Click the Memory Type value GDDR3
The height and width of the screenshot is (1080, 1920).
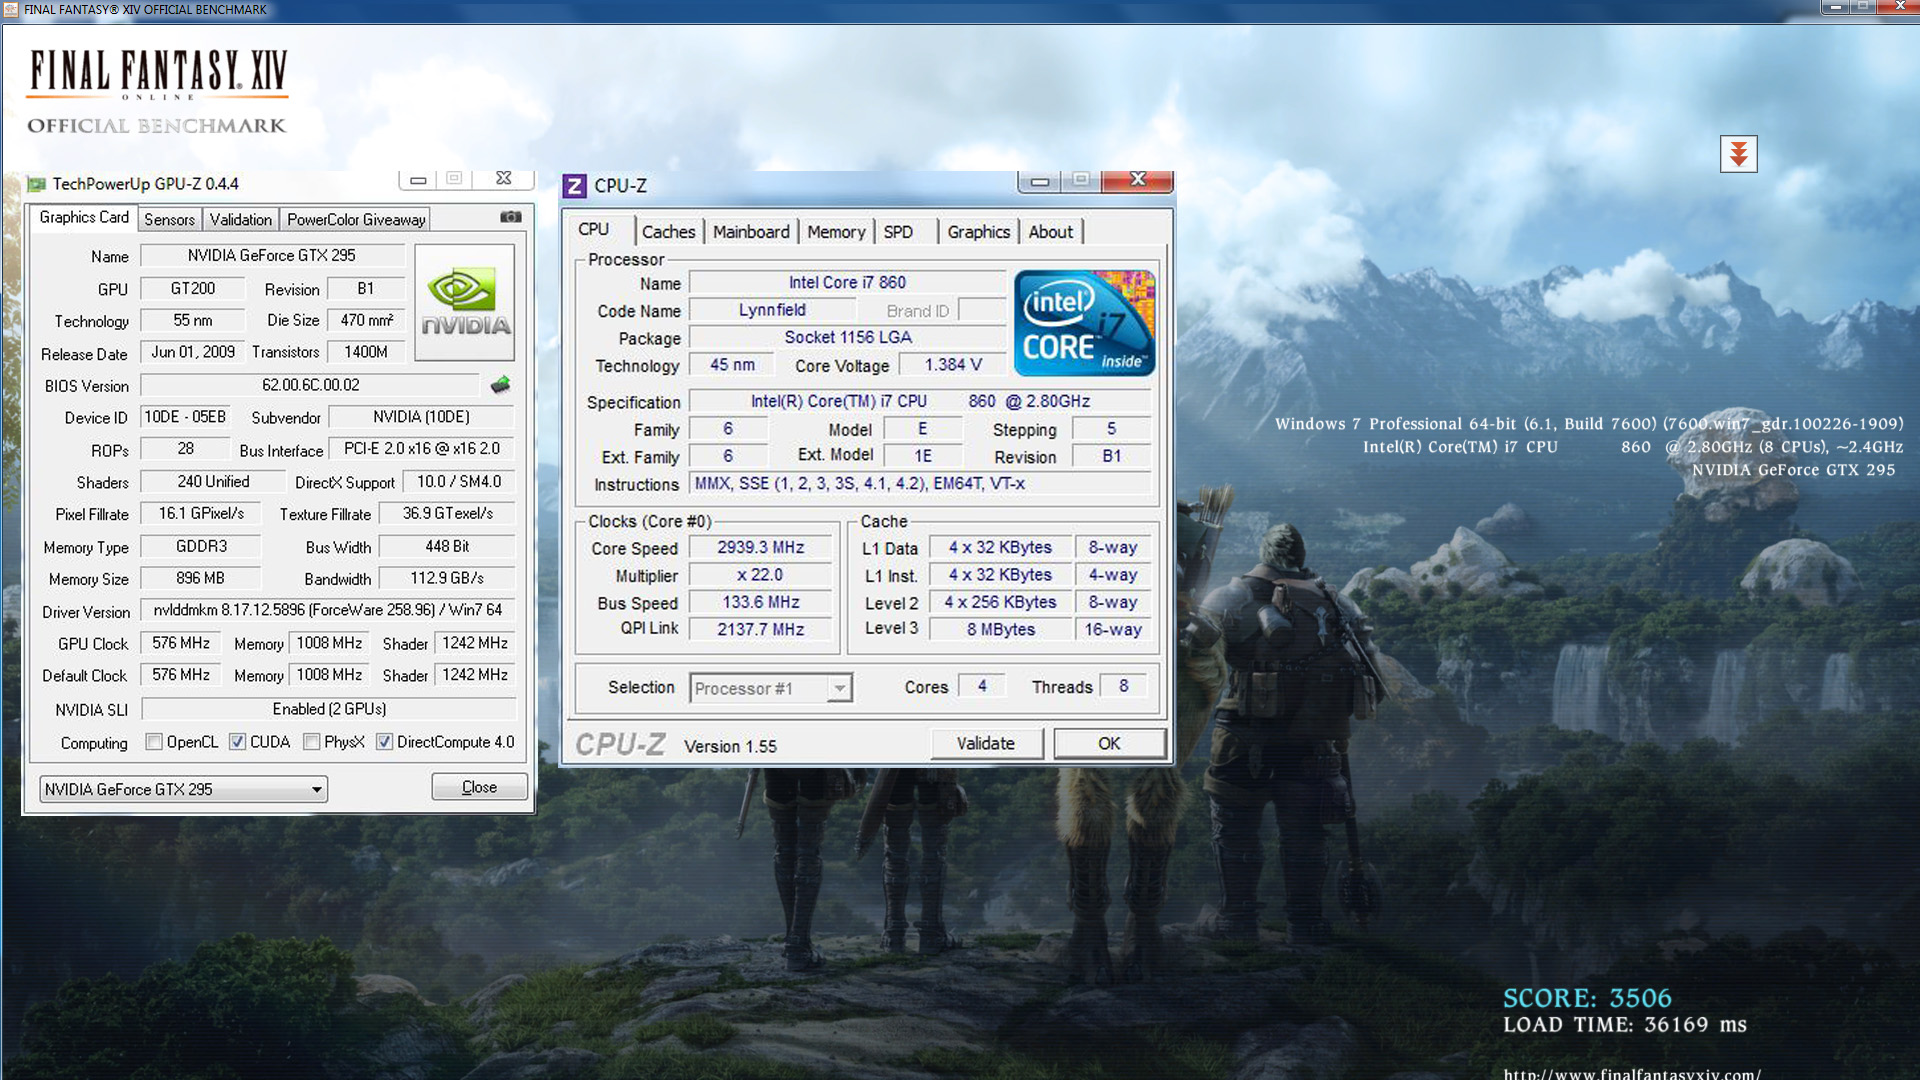click(x=201, y=547)
